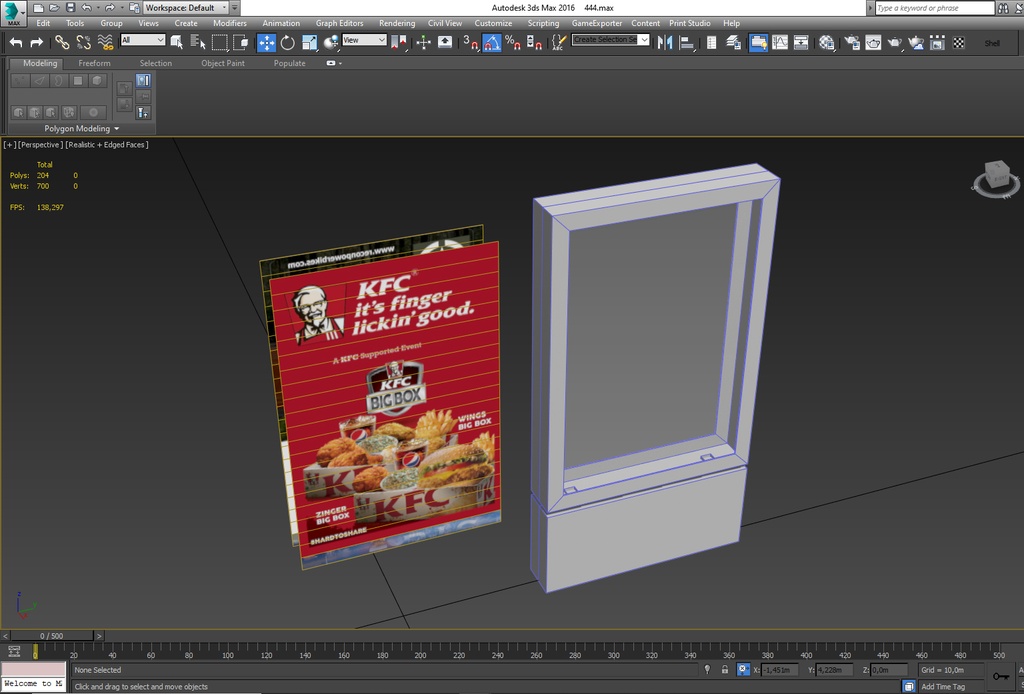Viewport: 1024px width, 694px height.
Task: Click Add Time Tag in status bar
Action: [x=943, y=687]
